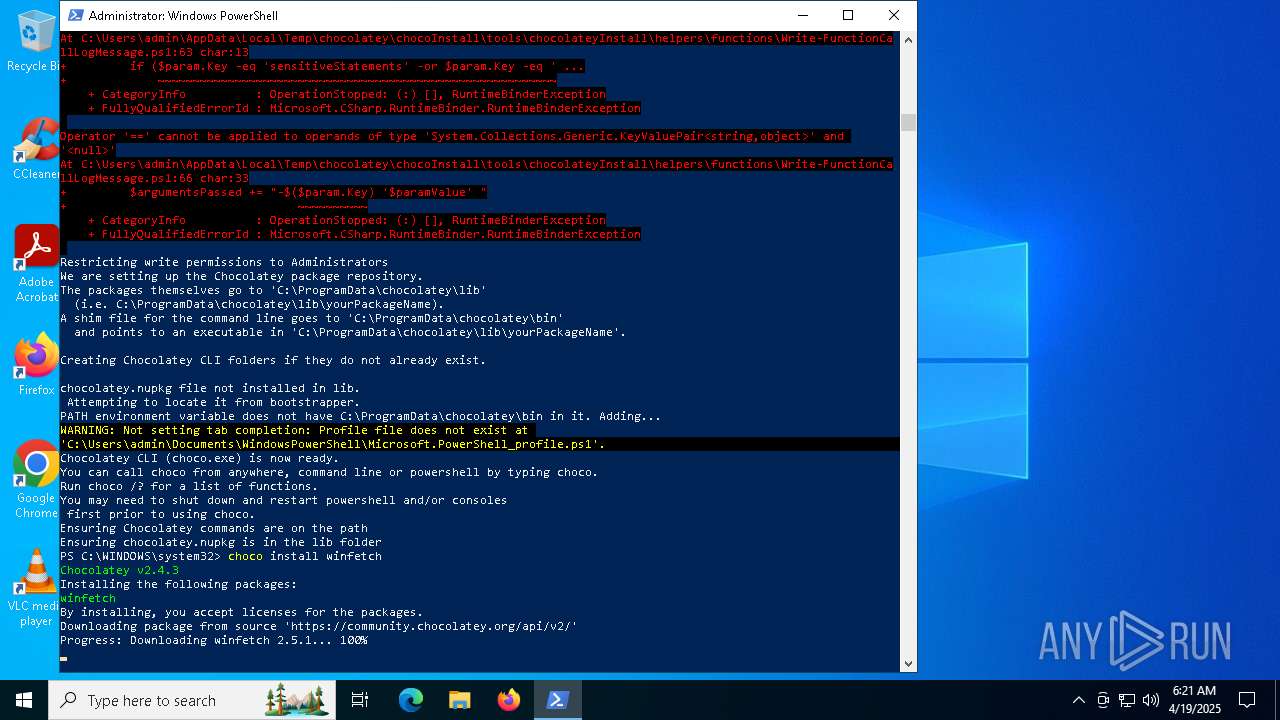Viewport: 1280px width, 720px height.
Task: Open the Google Chrome desktop shortcut
Action: click(x=35, y=479)
